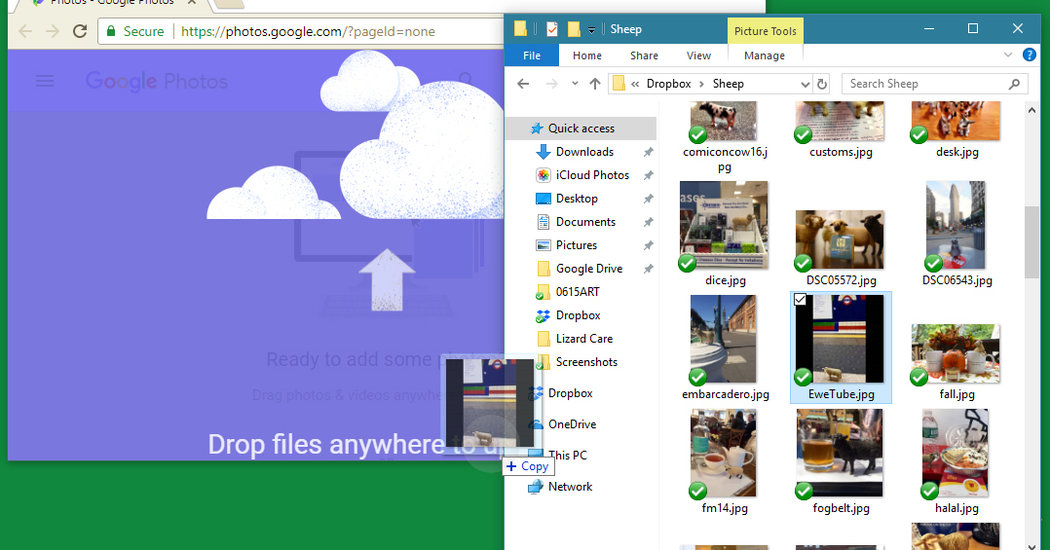
Task: Reload the Google Photos page
Action: pos(80,31)
